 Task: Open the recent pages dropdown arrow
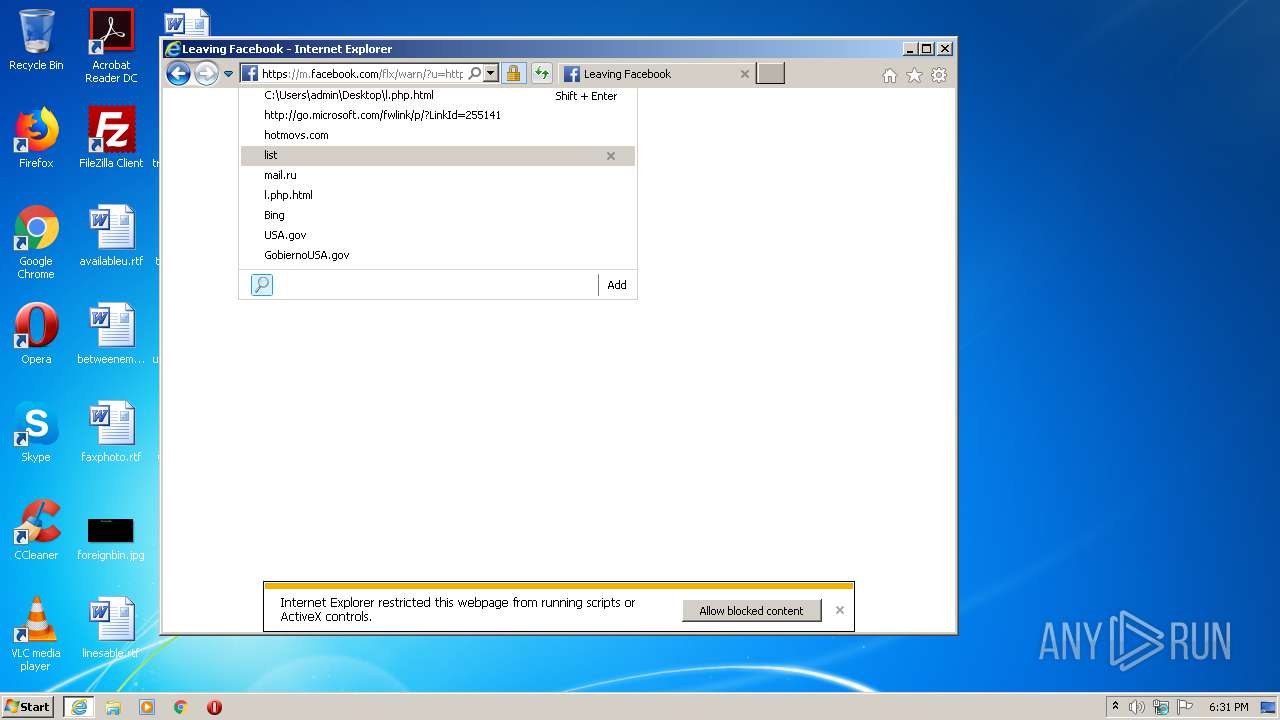coord(228,74)
